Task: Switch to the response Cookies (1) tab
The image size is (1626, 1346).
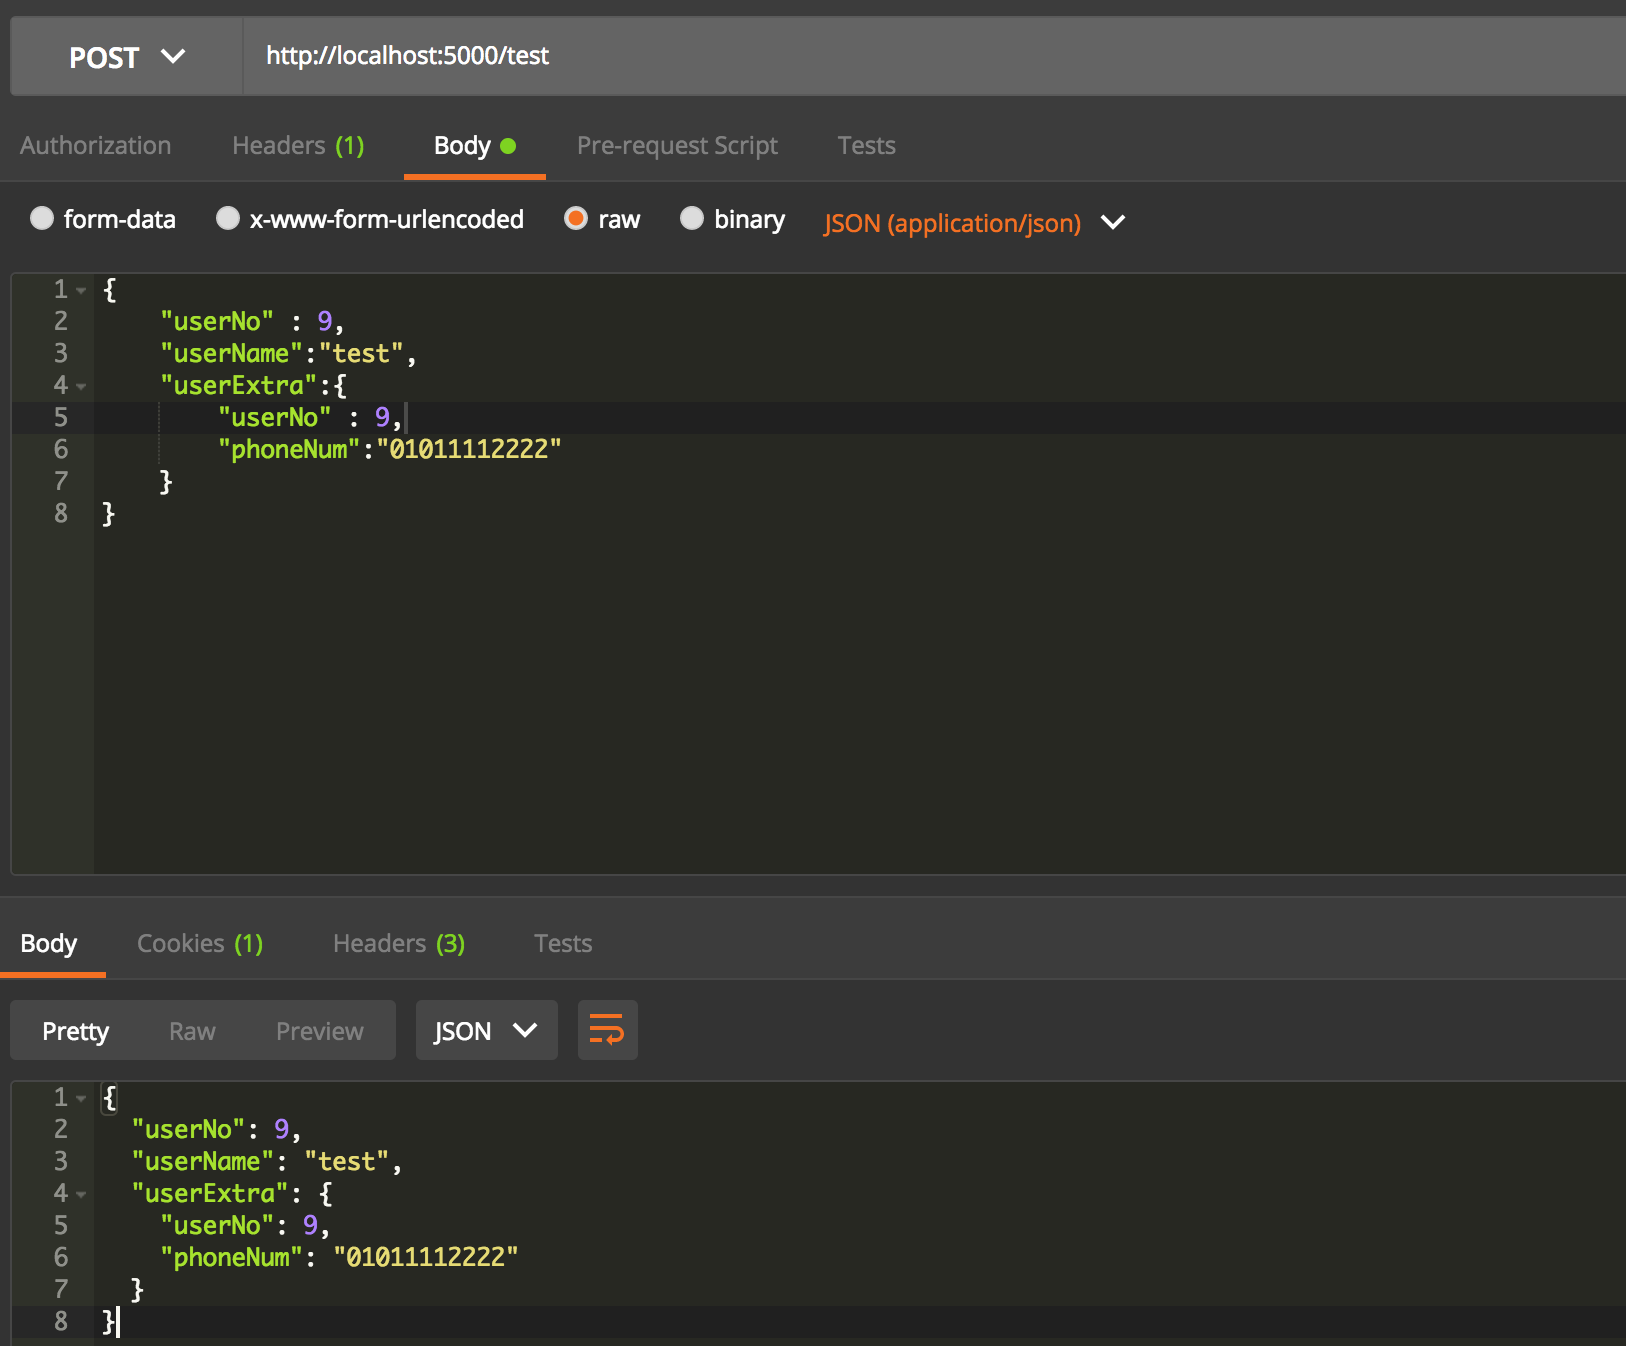Action: click(200, 943)
